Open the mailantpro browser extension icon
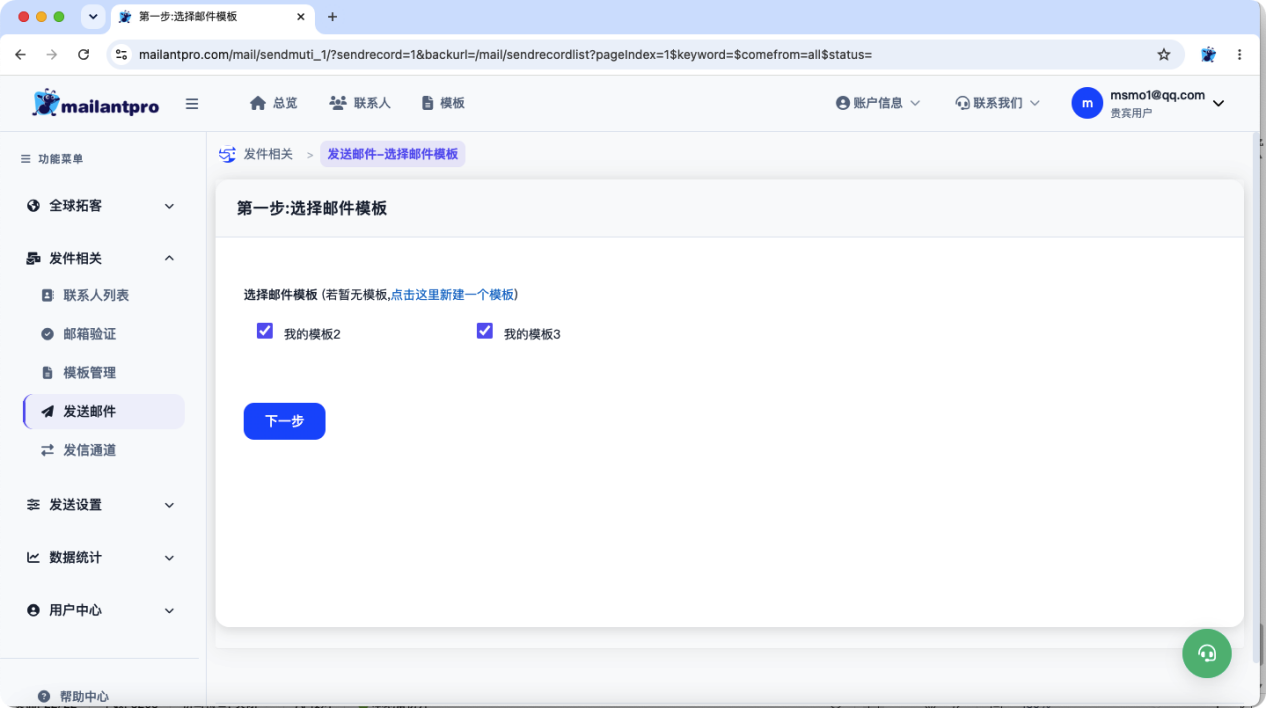Viewport: 1266px width, 708px height. tap(1208, 55)
